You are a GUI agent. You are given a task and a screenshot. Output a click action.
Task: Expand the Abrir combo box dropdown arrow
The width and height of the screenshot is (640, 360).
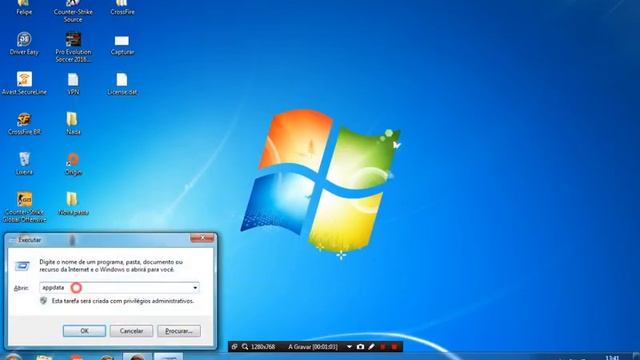point(195,288)
